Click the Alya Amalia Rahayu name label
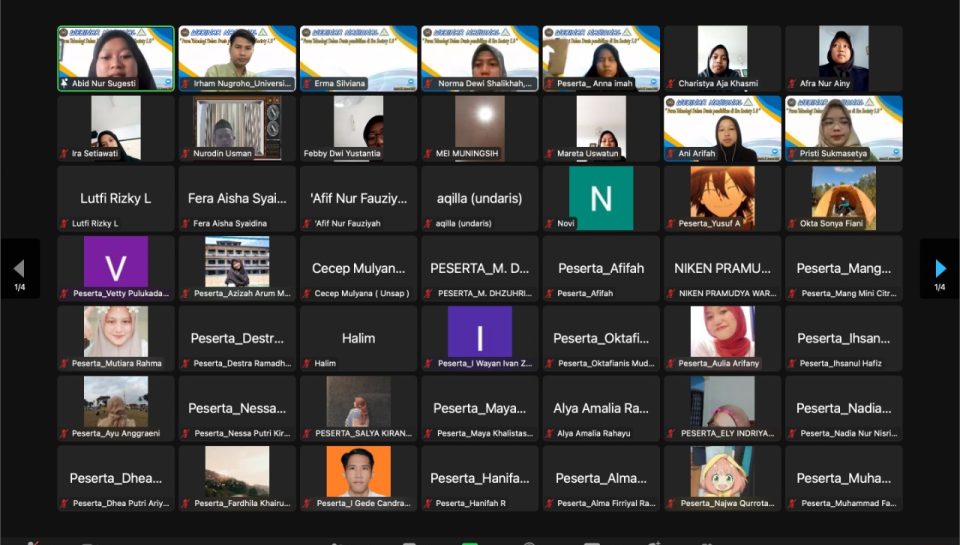Image resolution: width=960 pixels, height=545 pixels. click(x=594, y=433)
